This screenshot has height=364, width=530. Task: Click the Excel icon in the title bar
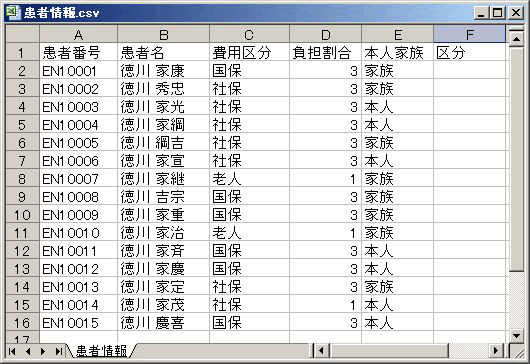coord(14,12)
